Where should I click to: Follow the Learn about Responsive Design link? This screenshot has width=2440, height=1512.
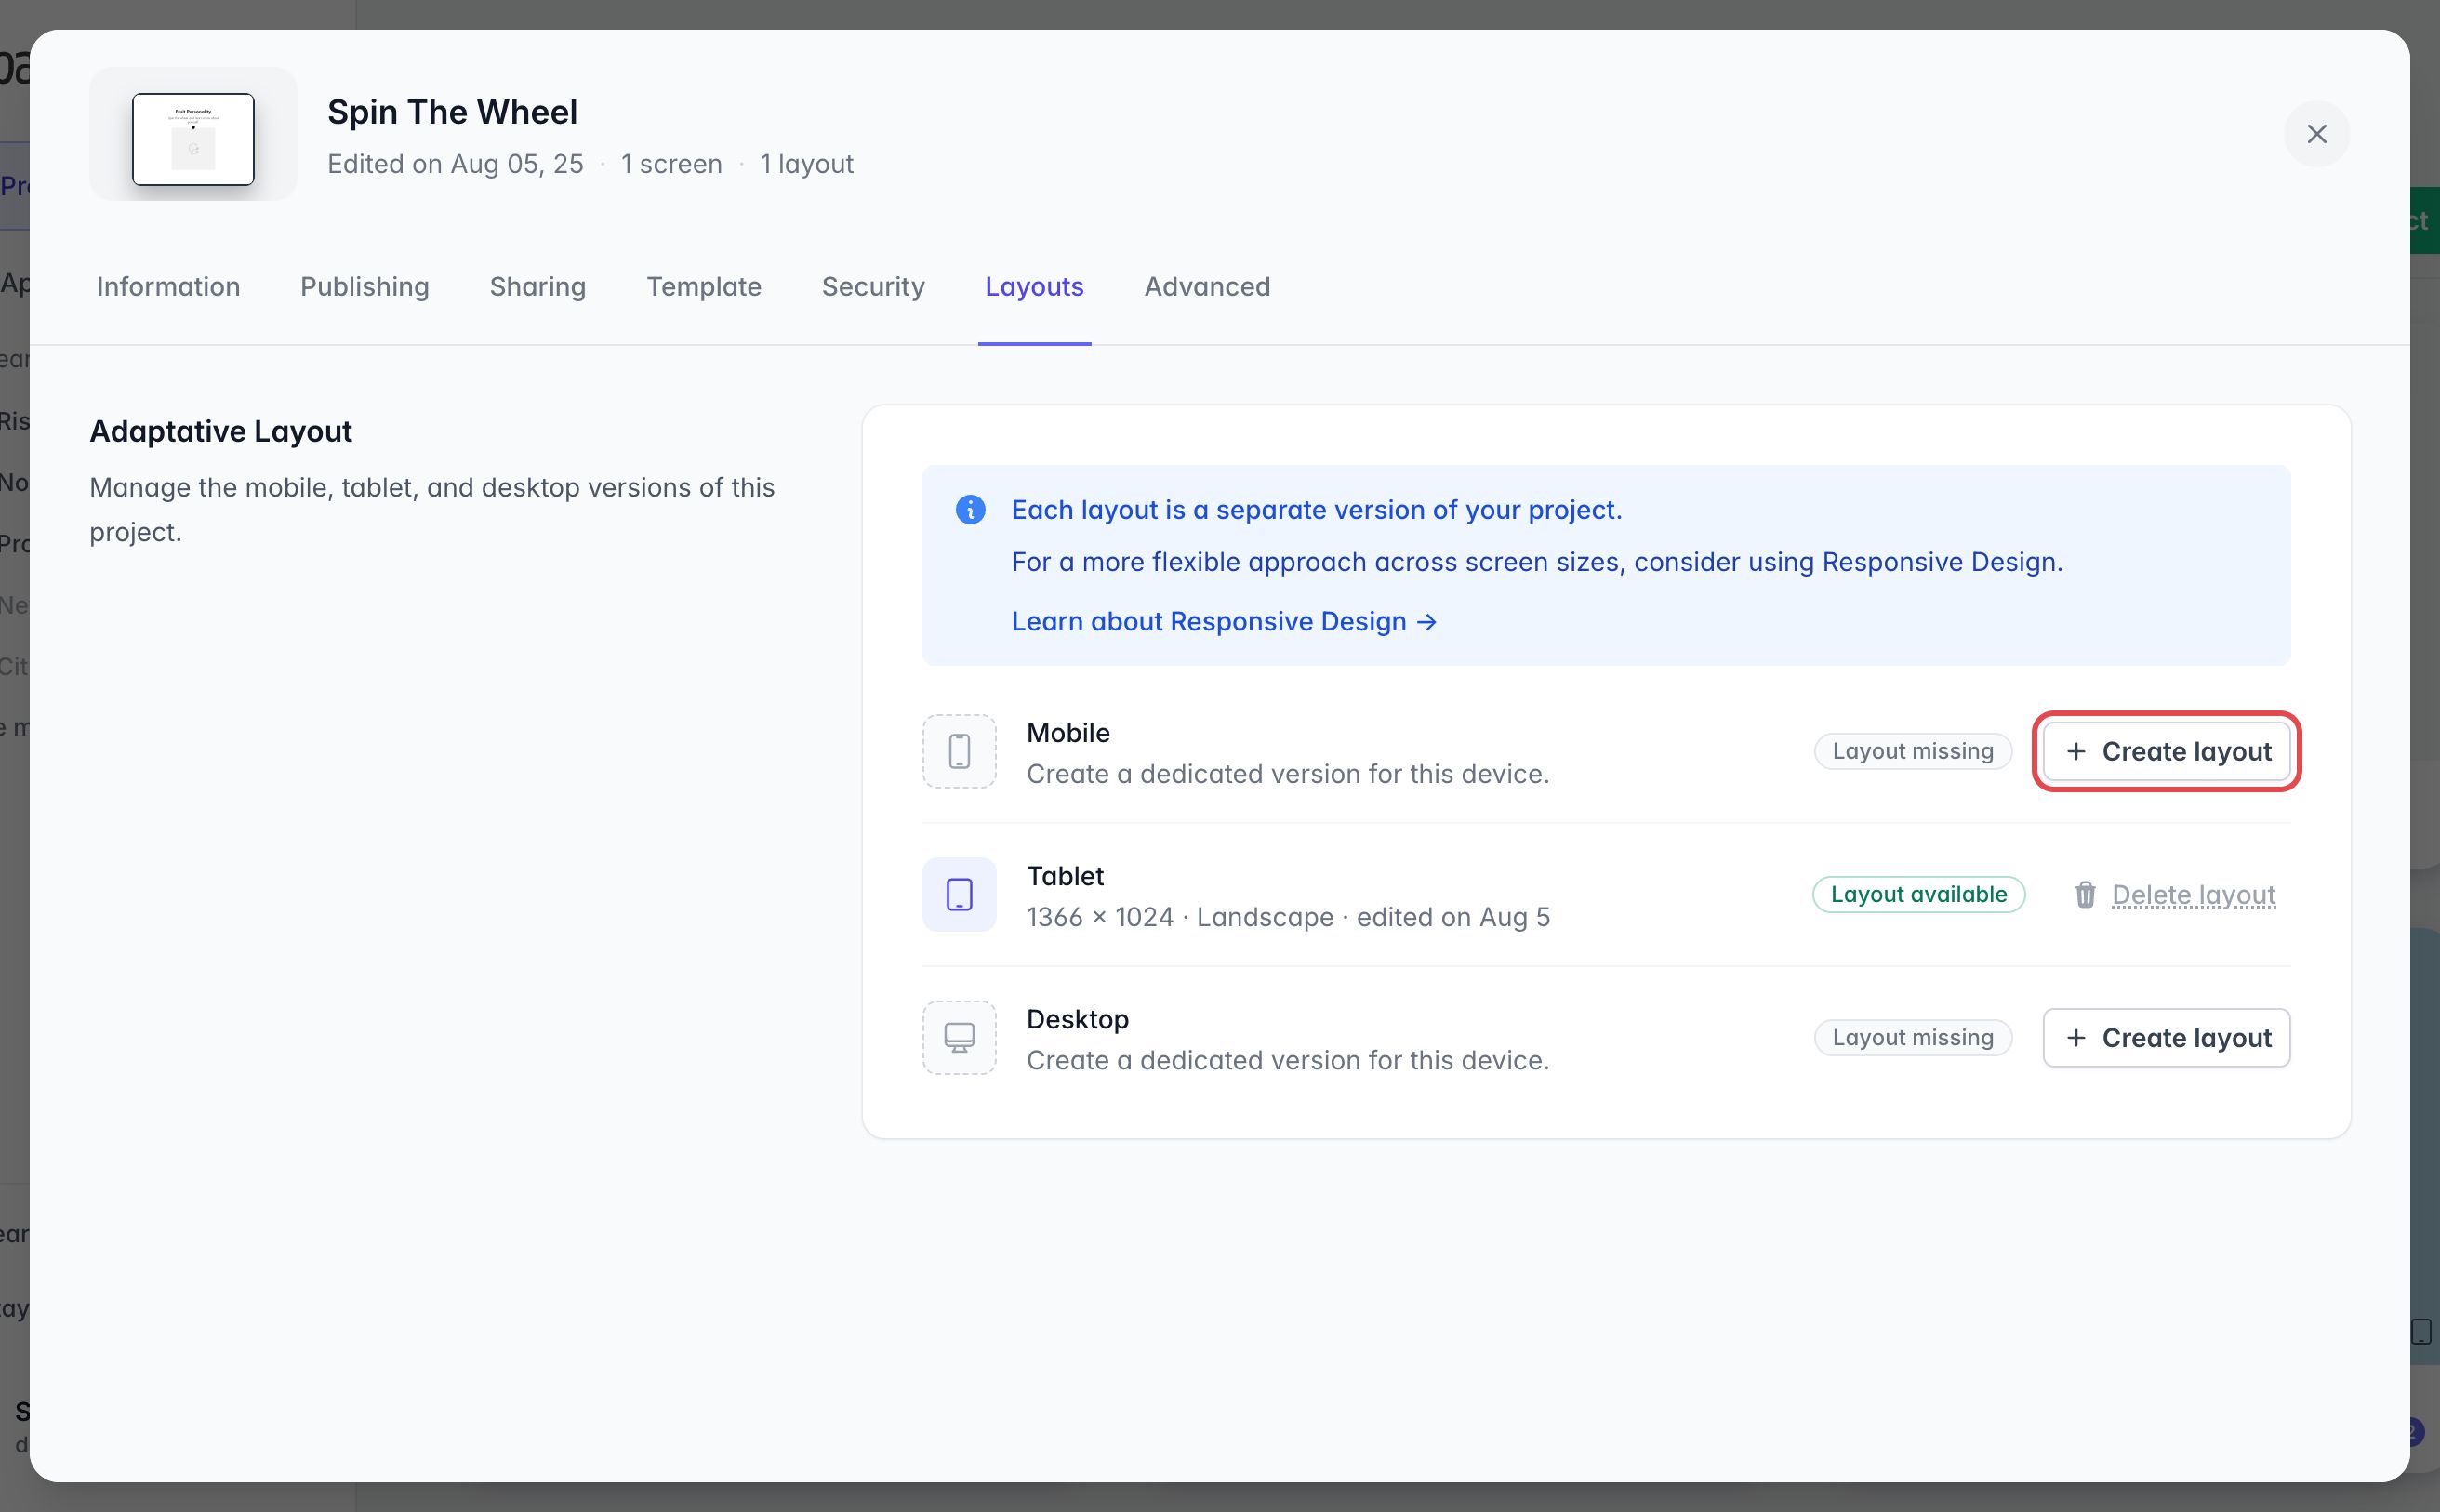(1224, 622)
